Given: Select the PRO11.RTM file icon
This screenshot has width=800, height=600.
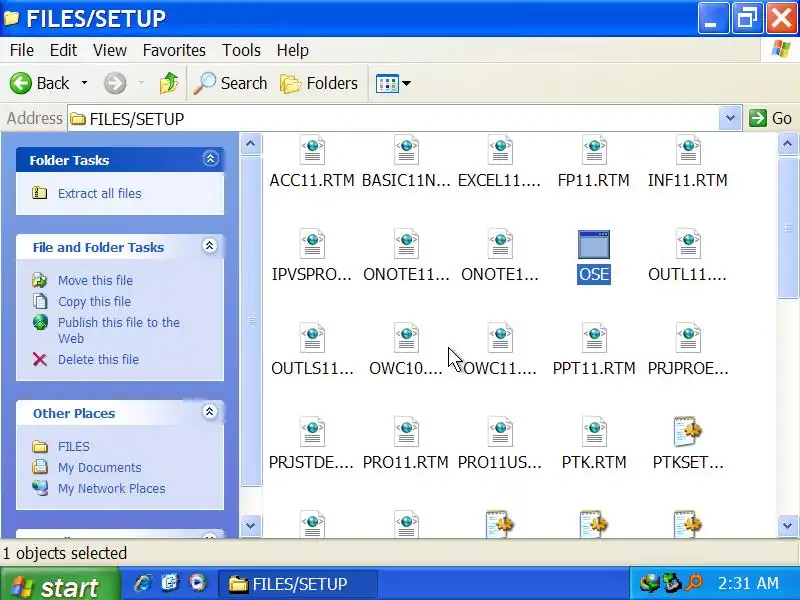Looking at the screenshot, I should pyautogui.click(x=406, y=432).
